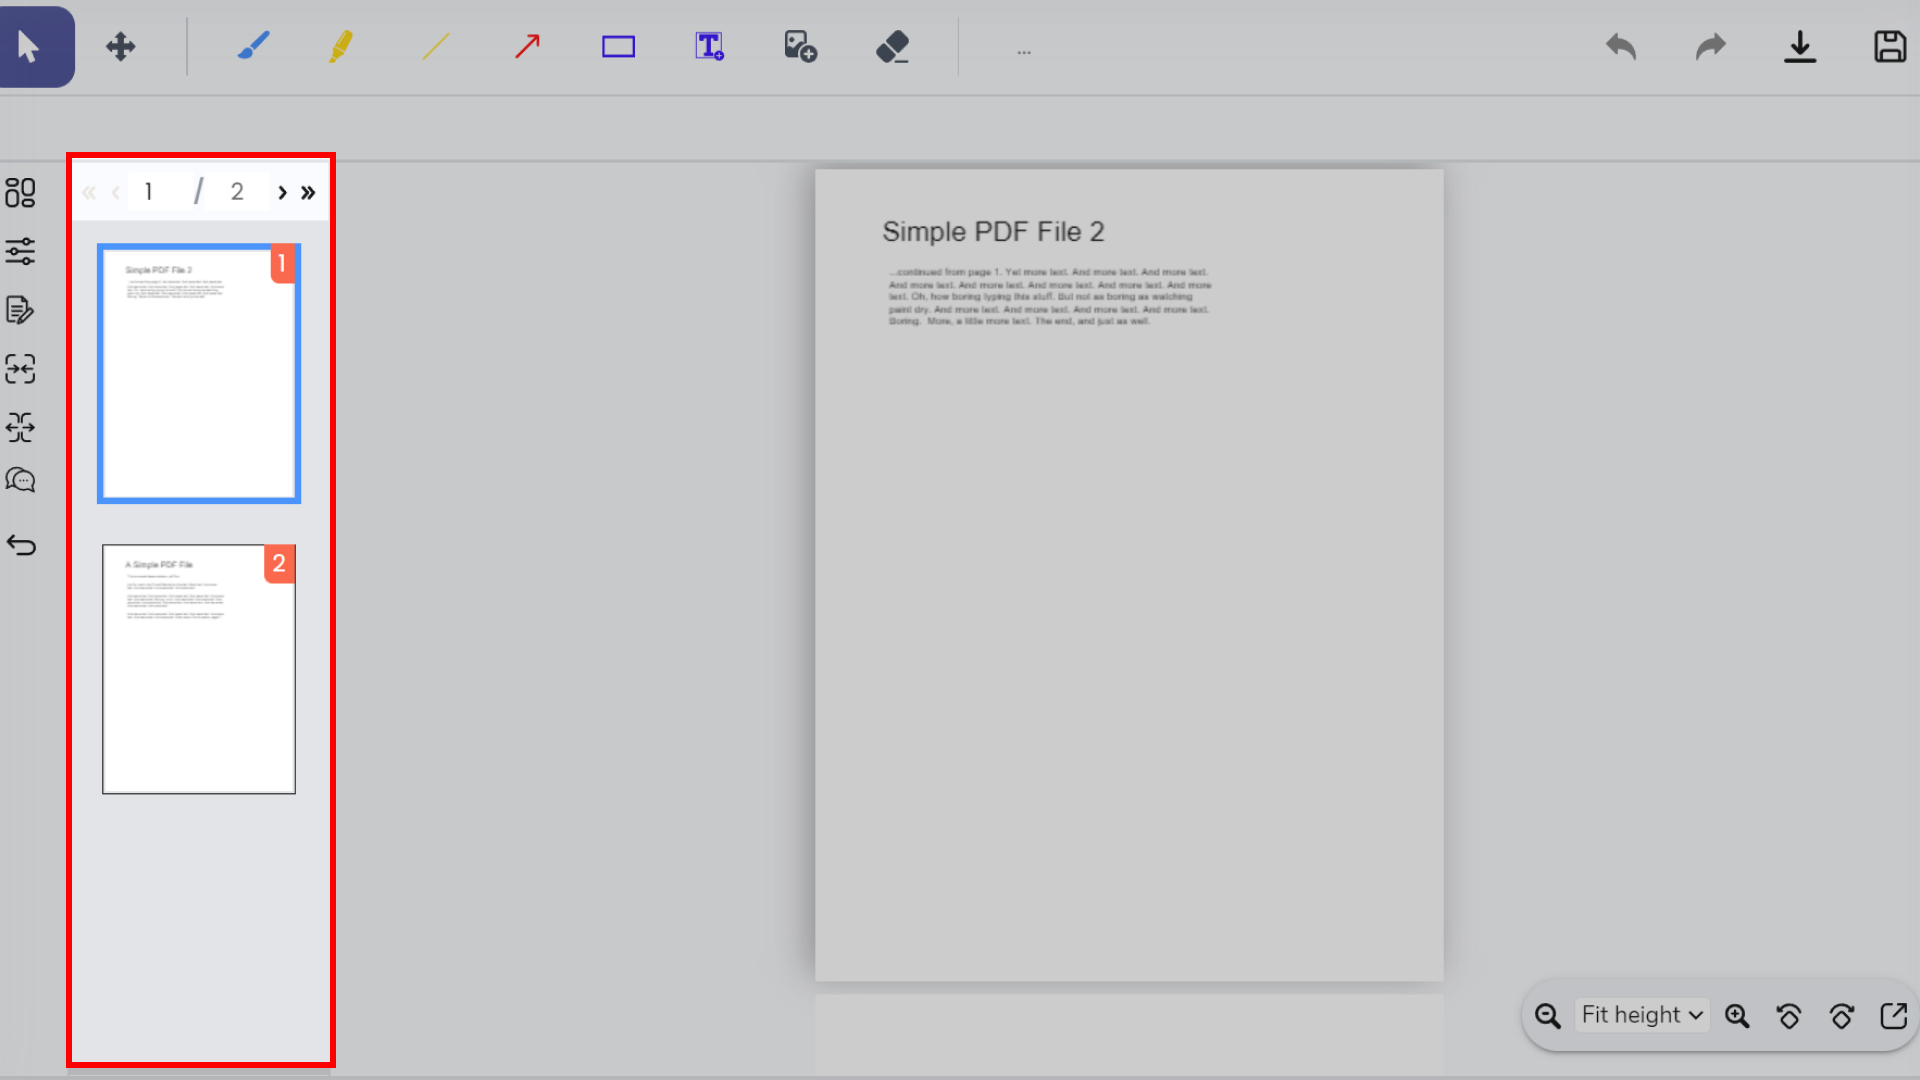1920x1080 pixels.
Task: Open the more options ellipsis
Action: click(1024, 52)
